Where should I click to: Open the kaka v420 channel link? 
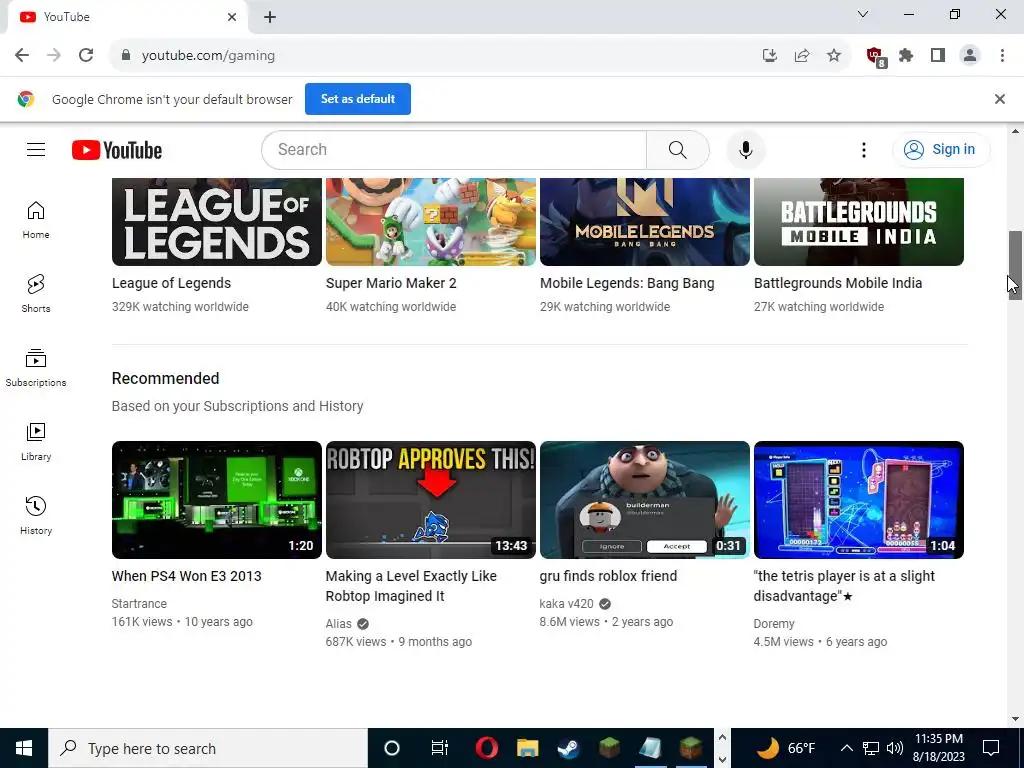tap(566, 603)
